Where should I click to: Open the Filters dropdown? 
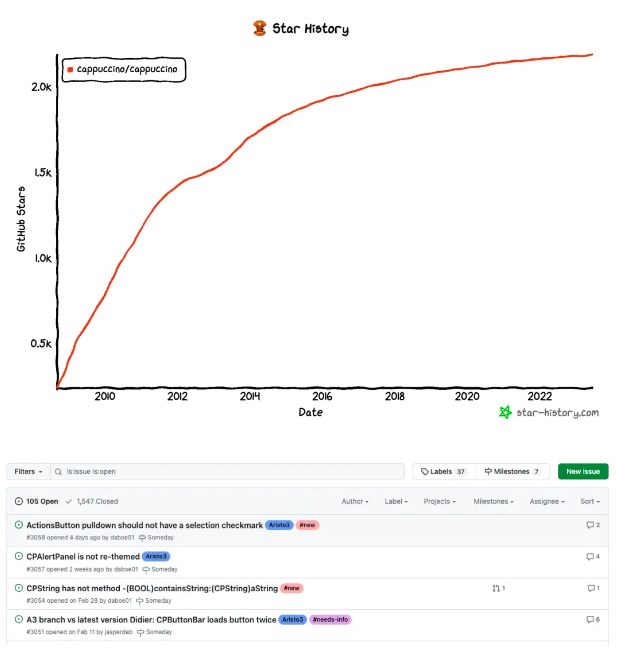click(x=28, y=471)
